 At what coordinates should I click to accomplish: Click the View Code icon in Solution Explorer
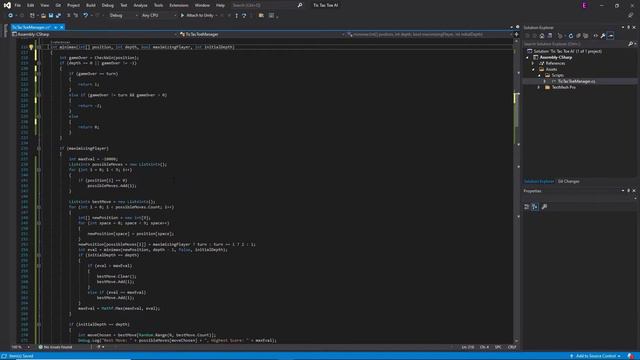tap(596, 36)
